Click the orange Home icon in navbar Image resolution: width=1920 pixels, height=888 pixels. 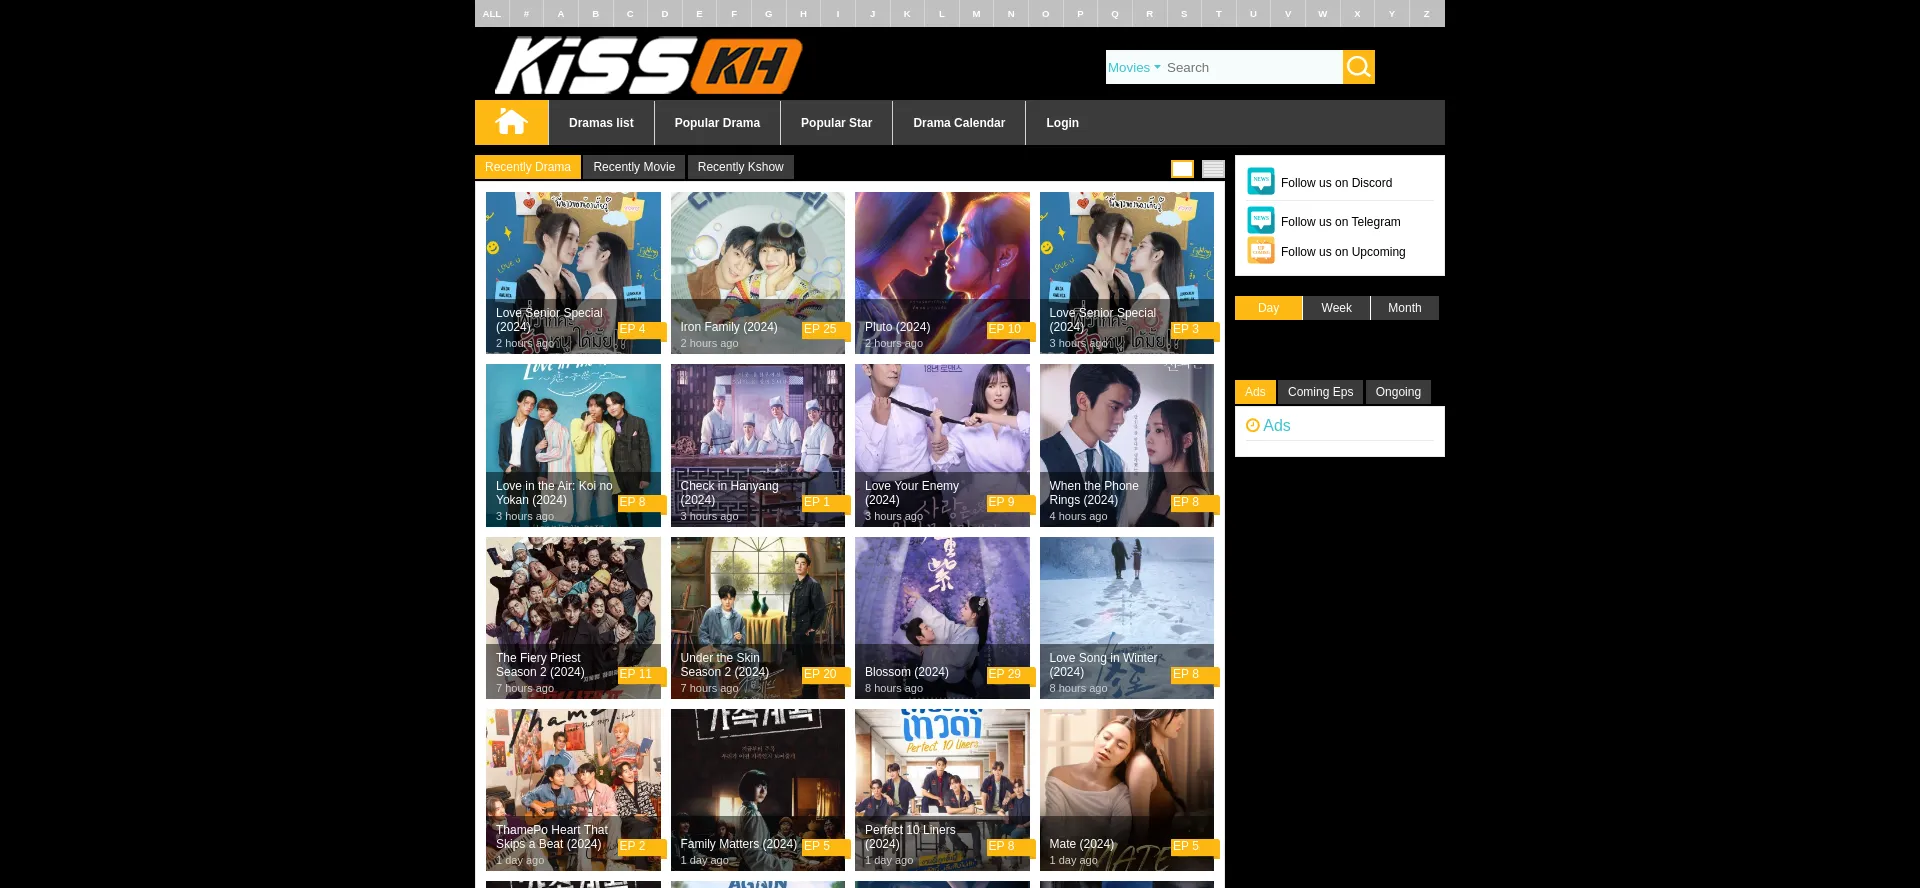click(511, 122)
